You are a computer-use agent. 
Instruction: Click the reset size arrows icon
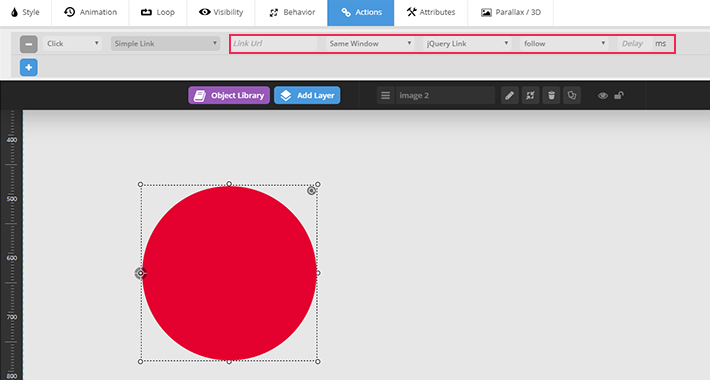coord(530,96)
